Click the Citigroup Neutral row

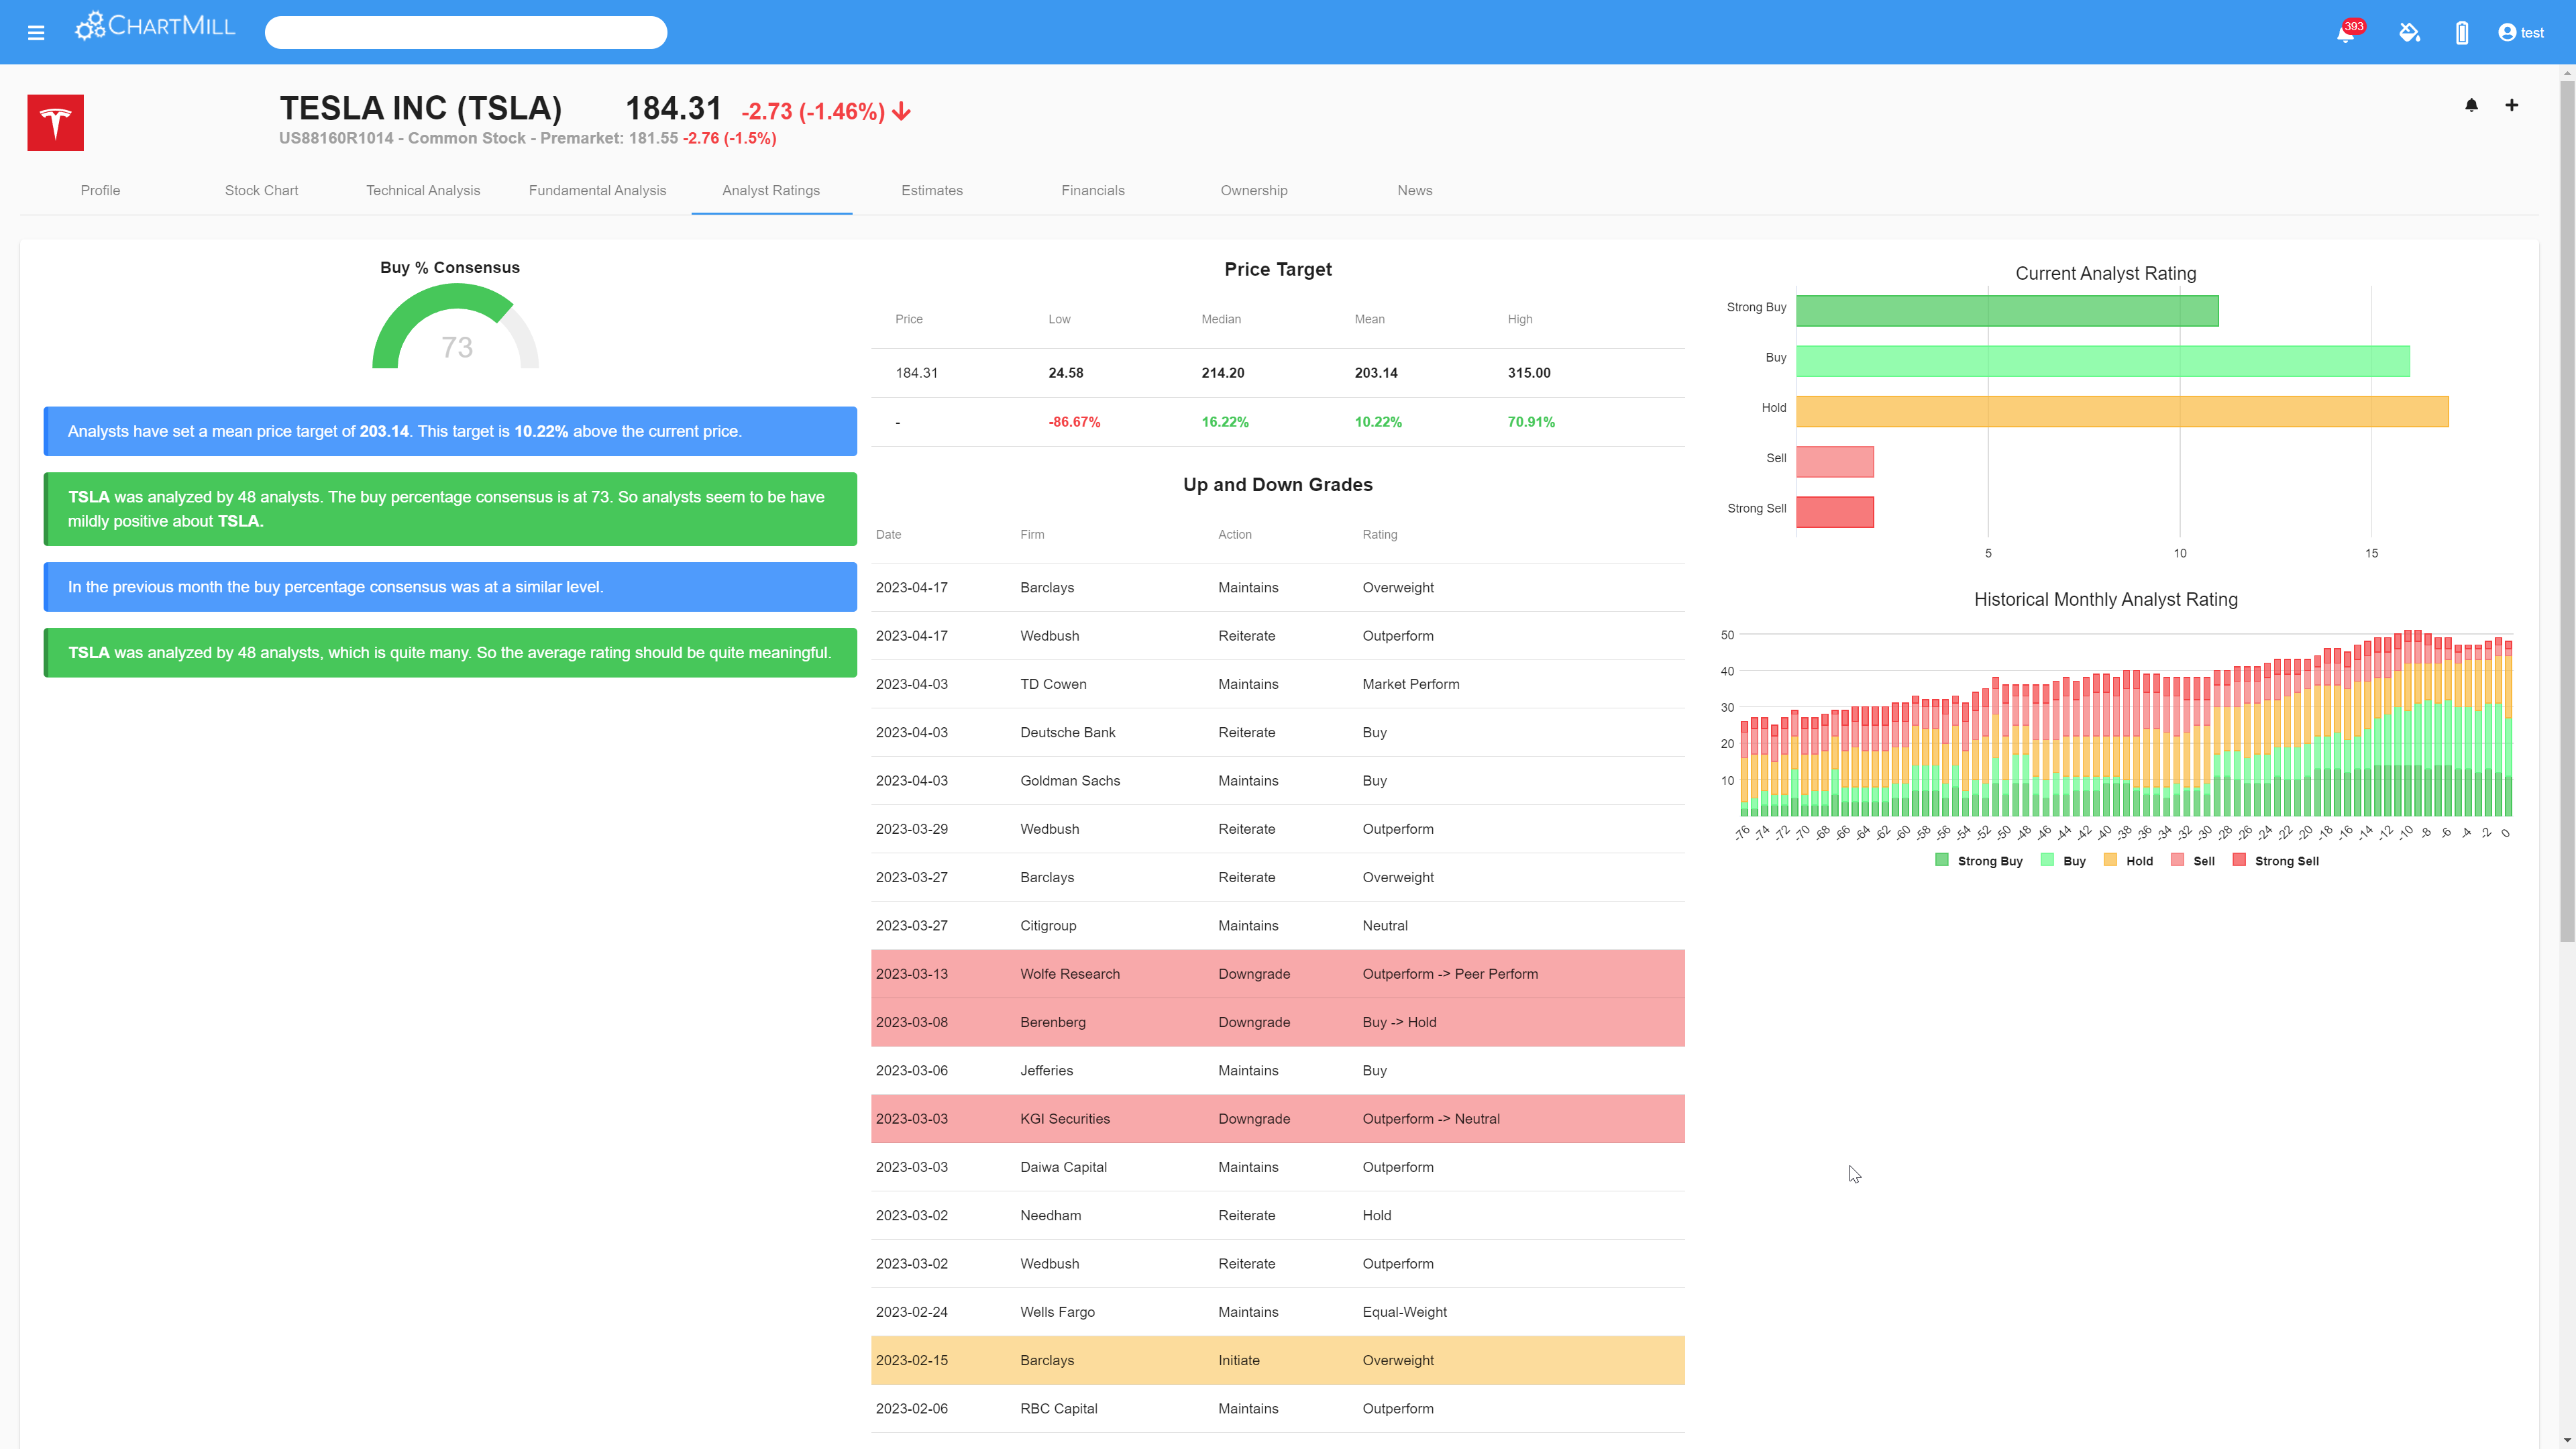pos(1278,926)
